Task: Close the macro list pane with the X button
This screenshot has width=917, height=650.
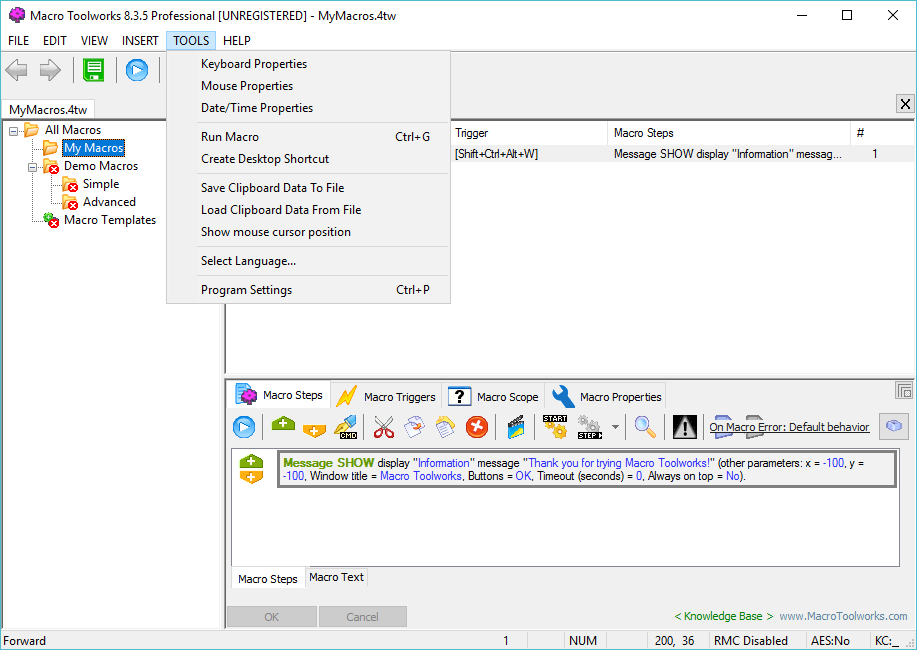Action: pos(905,104)
